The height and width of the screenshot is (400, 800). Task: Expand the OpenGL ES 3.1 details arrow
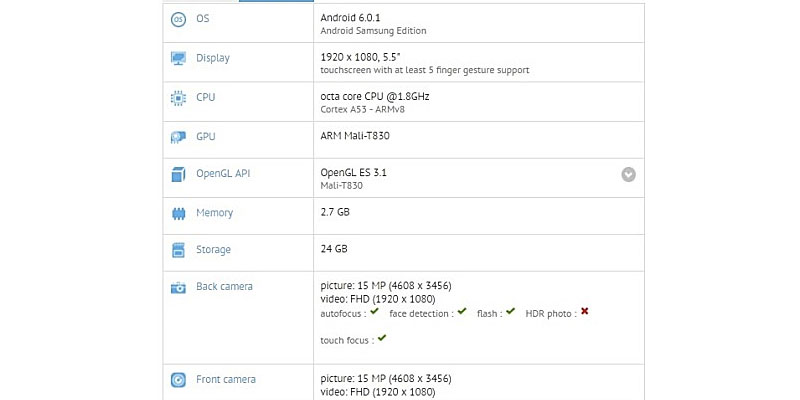point(629,175)
